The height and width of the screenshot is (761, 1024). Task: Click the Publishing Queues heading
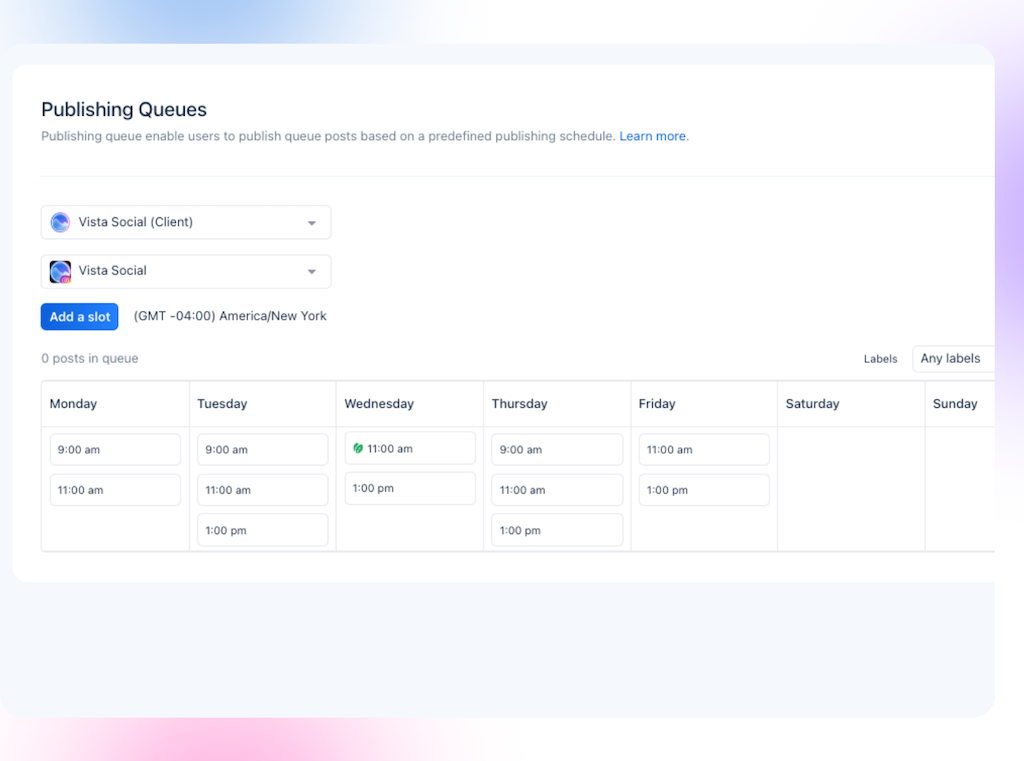(124, 110)
